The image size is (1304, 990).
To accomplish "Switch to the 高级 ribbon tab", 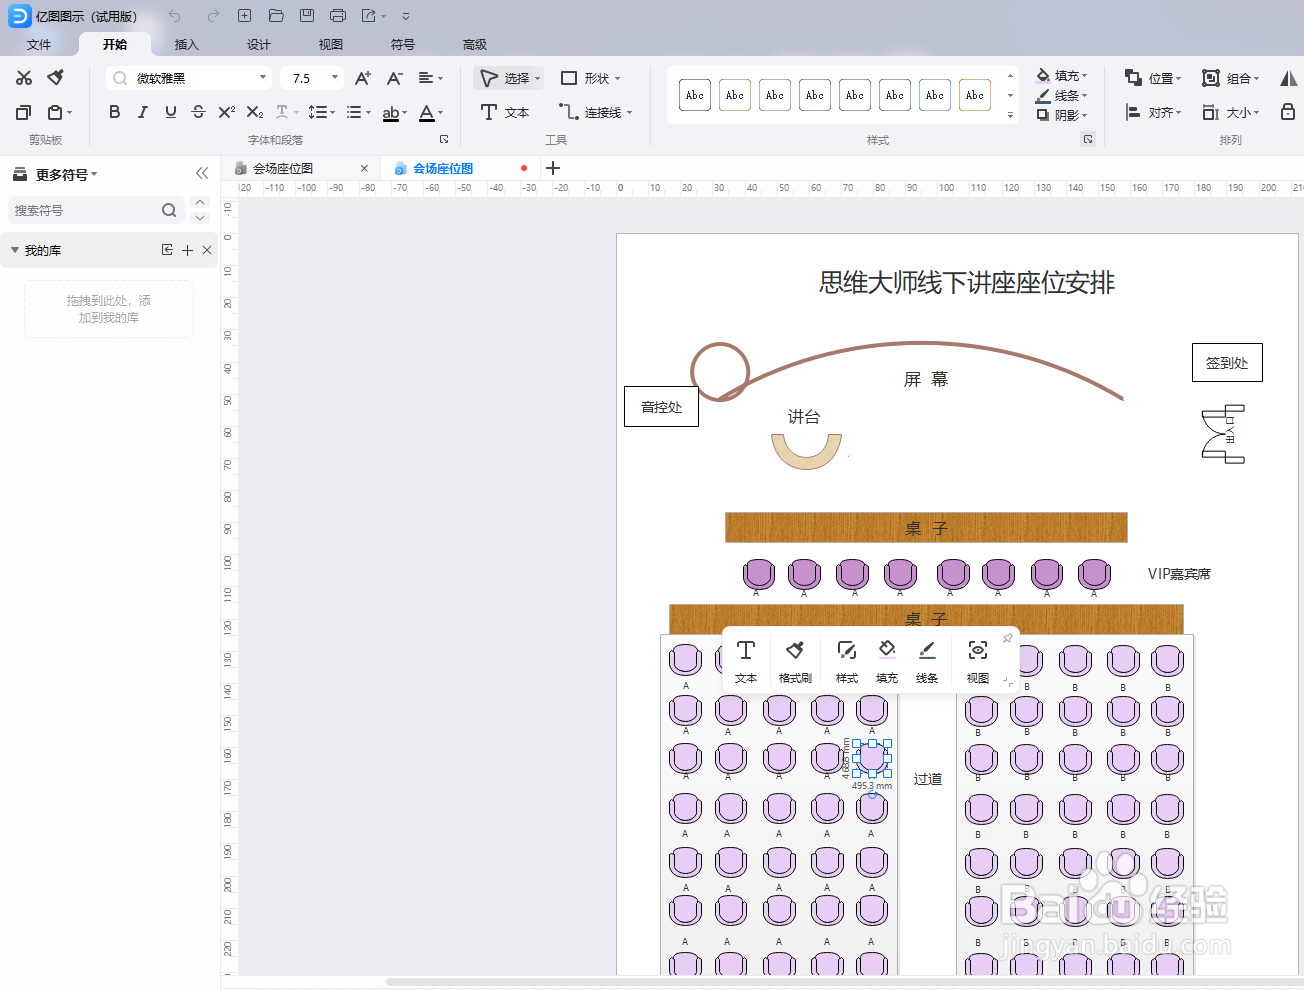I will coord(475,44).
